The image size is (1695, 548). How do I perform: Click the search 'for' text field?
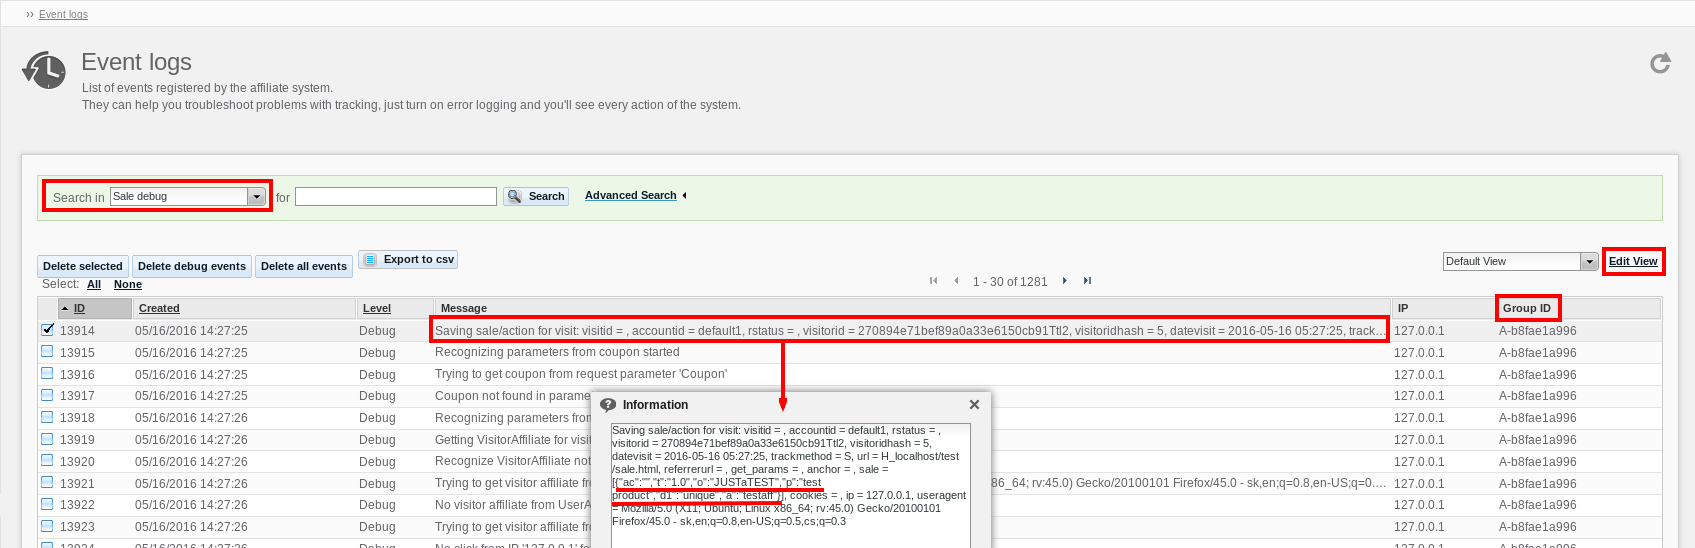pos(396,197)
